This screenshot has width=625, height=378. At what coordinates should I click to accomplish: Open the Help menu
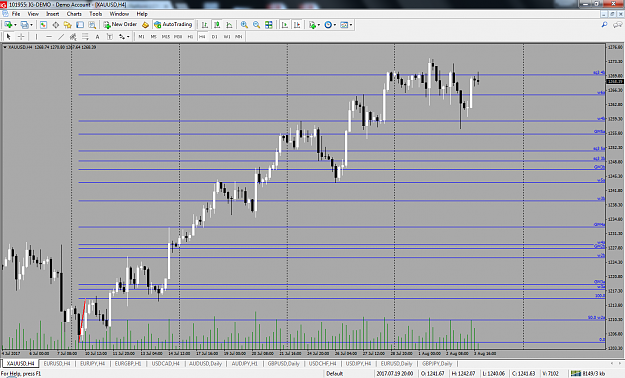point(142,14)
